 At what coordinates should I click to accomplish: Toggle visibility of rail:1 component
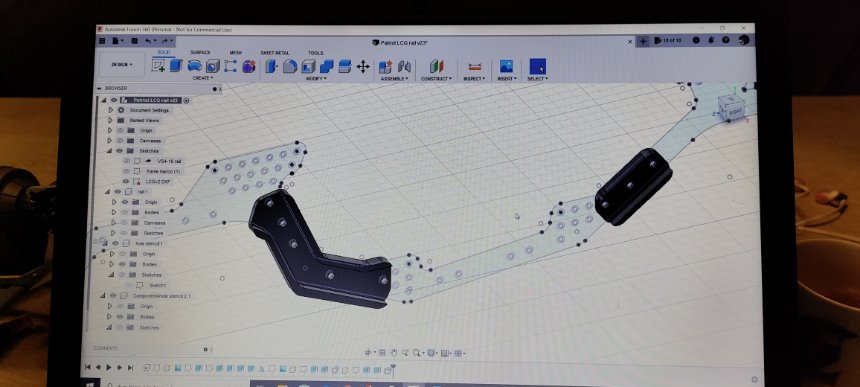coord(117,192)
